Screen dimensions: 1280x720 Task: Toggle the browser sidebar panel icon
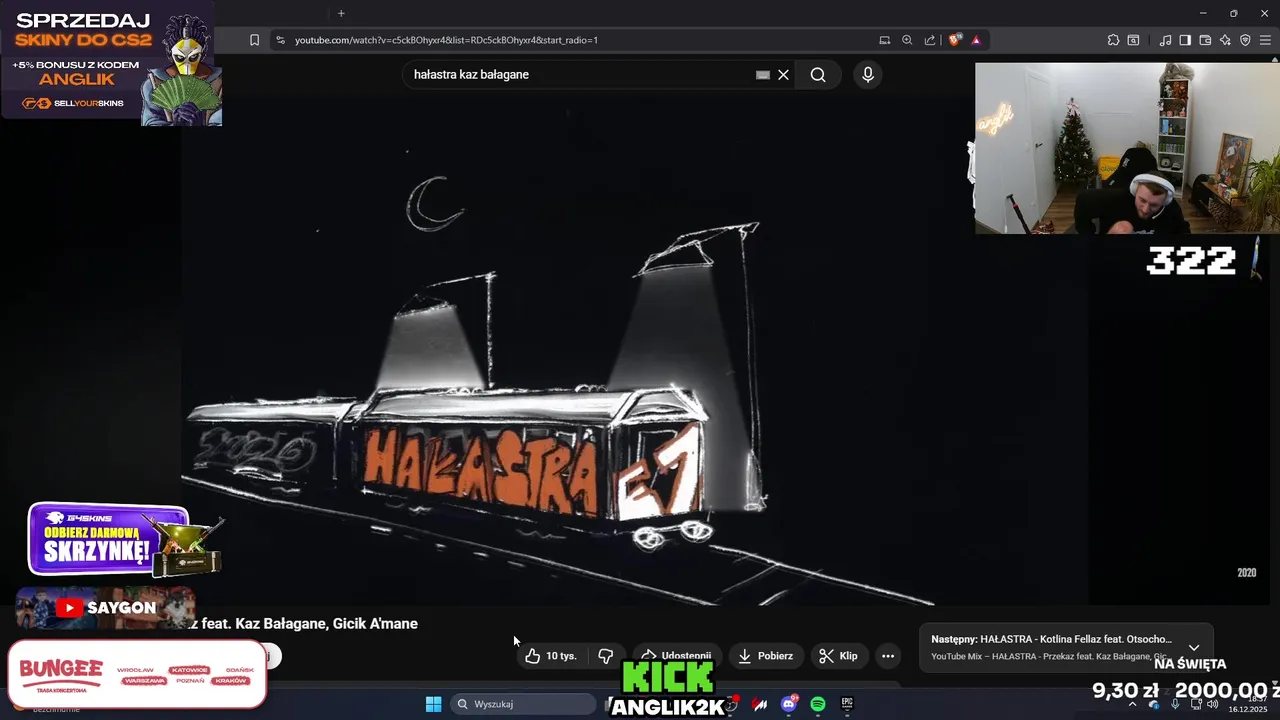click(1185, 40)
